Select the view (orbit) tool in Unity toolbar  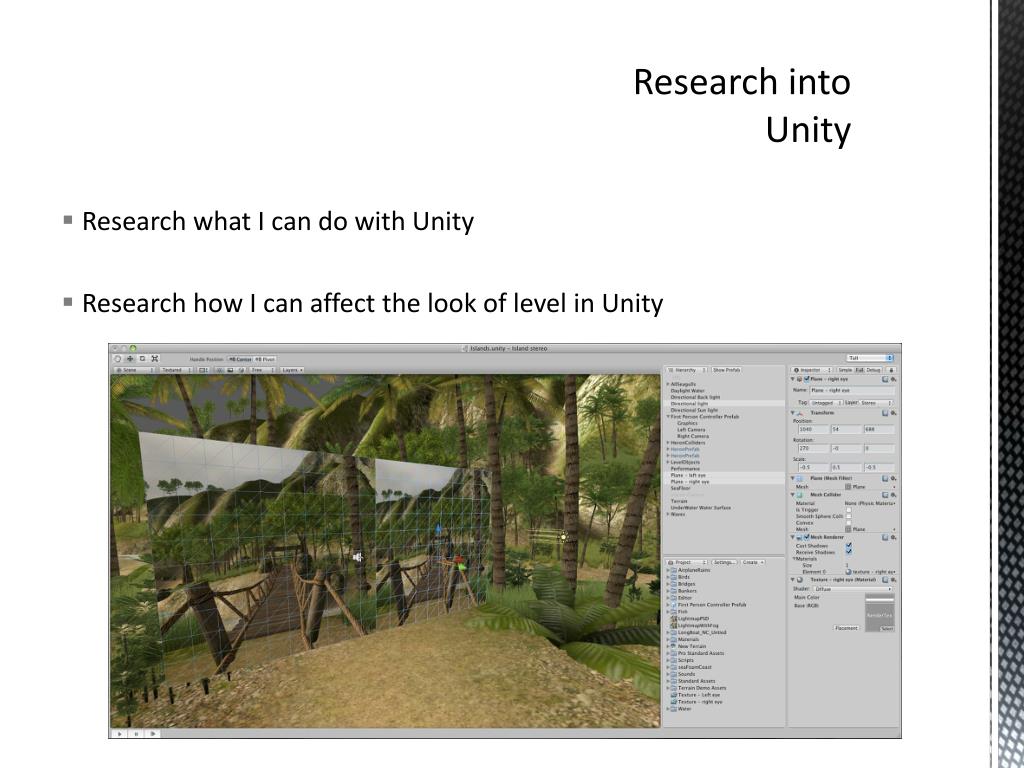[118, 359]
